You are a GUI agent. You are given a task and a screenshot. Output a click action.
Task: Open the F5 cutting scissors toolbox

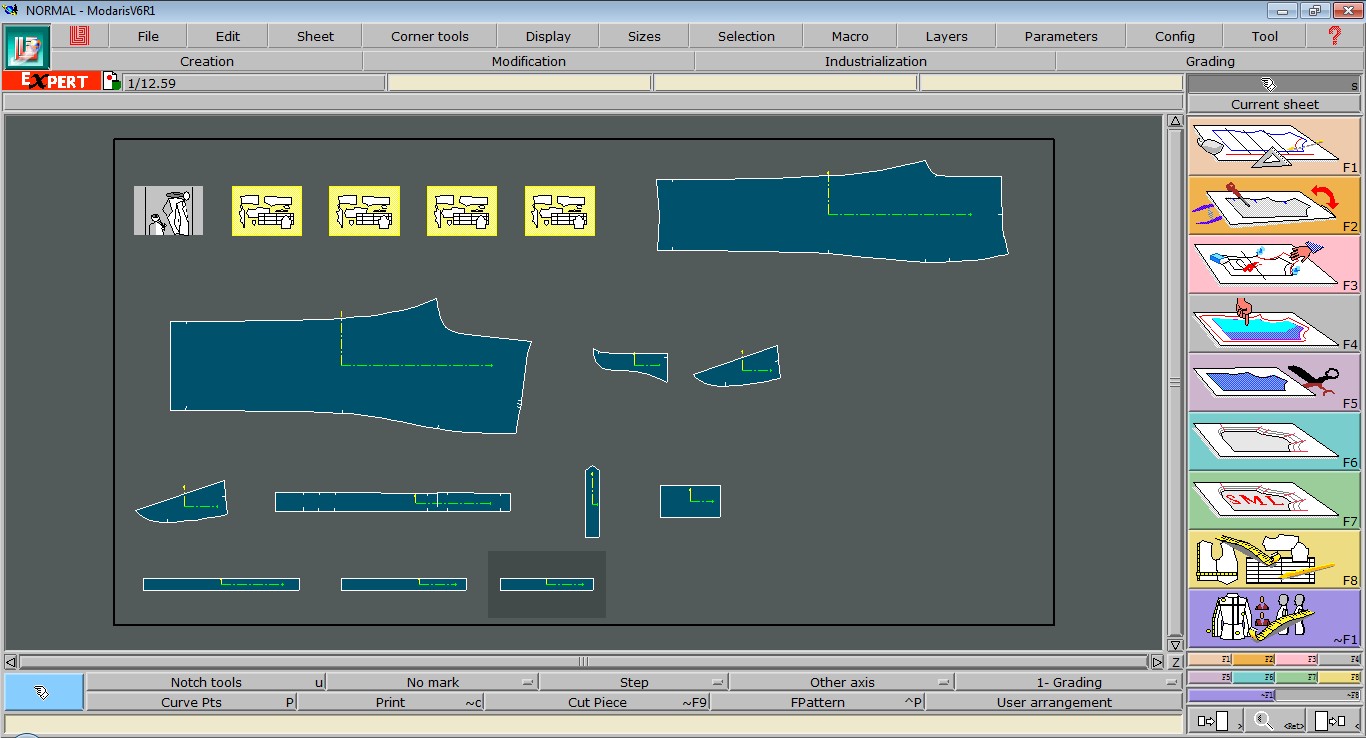[1274, 382]
